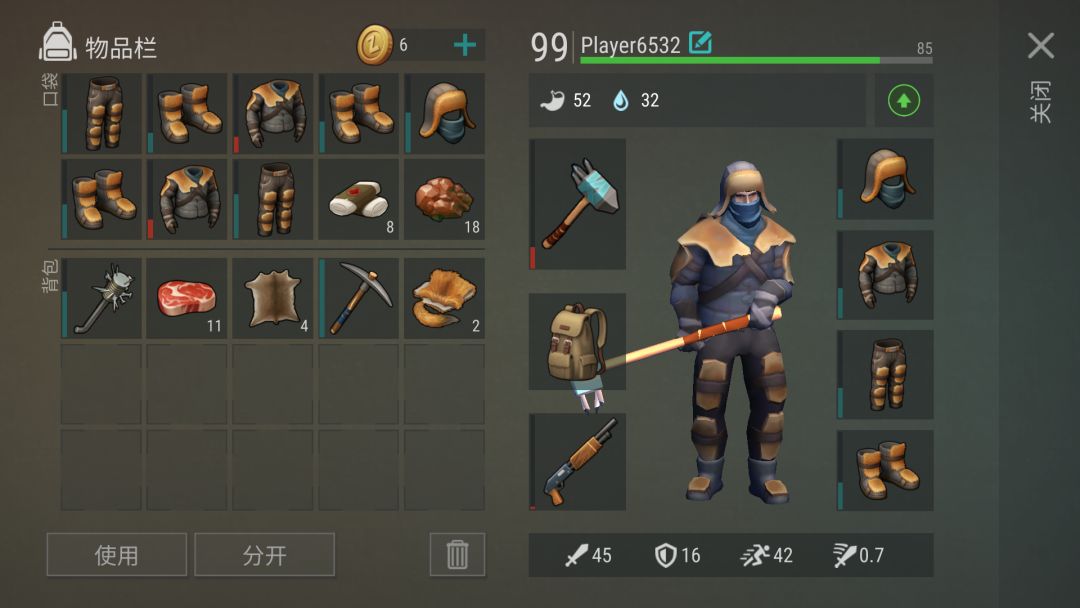Click the equipped hat armor slot
1080x608 pixels.
(x=885, y=179)
